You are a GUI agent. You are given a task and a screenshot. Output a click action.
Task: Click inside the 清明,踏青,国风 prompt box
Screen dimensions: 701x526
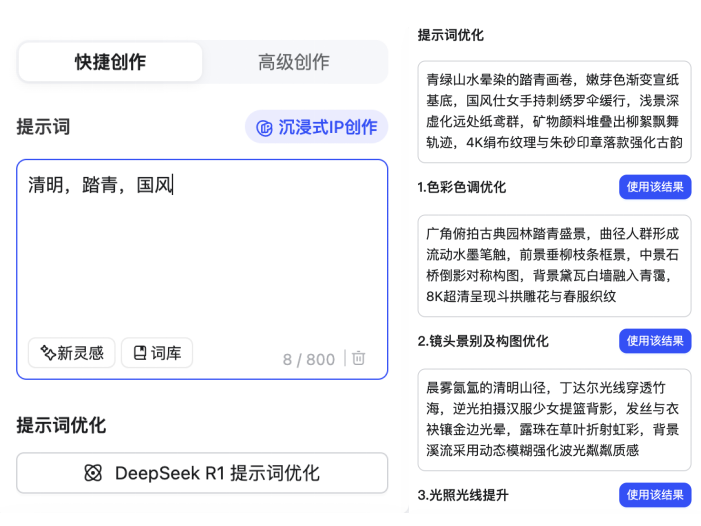coord(200,250)
